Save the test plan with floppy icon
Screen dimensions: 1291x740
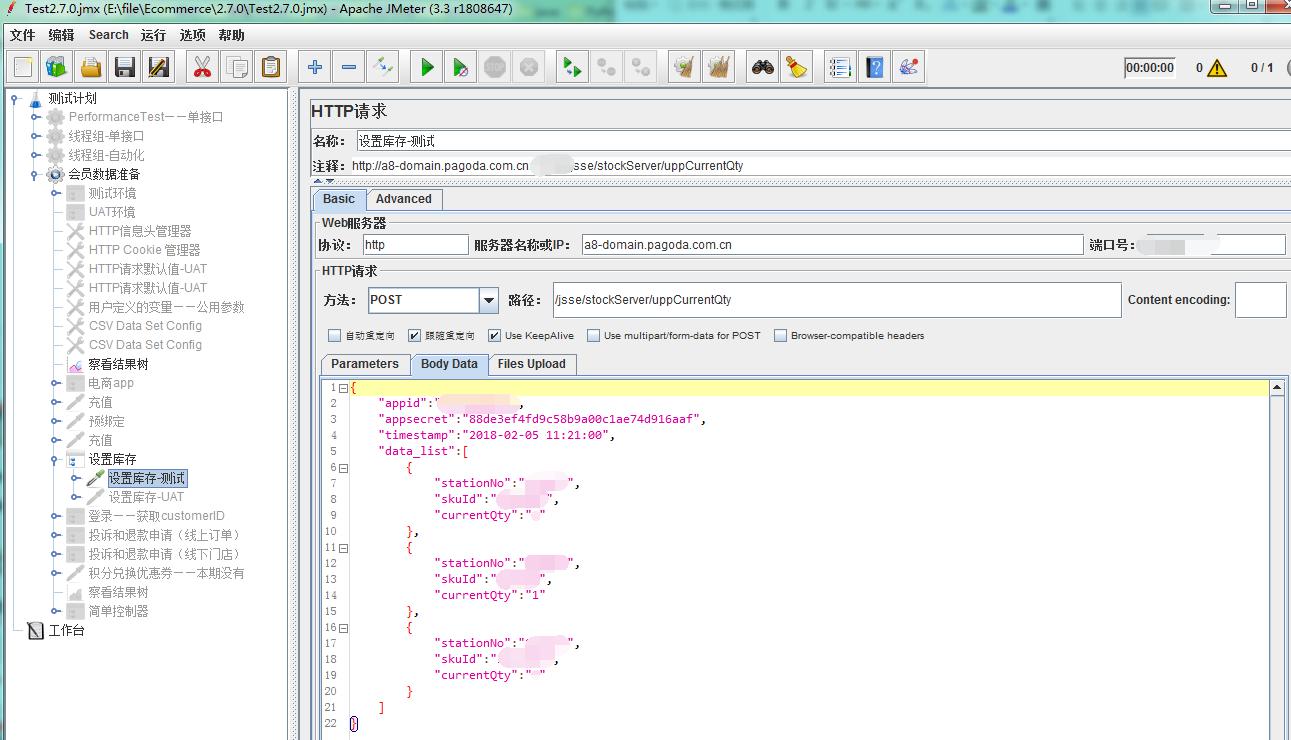pos(125,67)
